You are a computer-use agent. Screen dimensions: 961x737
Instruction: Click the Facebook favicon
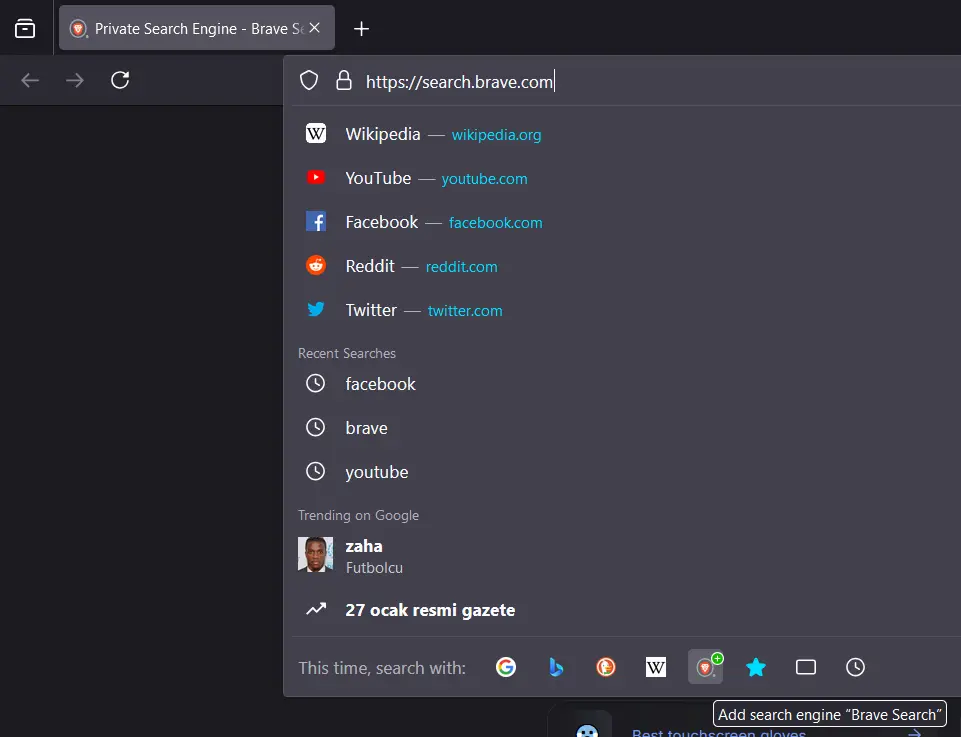click(x=316, y=222)
